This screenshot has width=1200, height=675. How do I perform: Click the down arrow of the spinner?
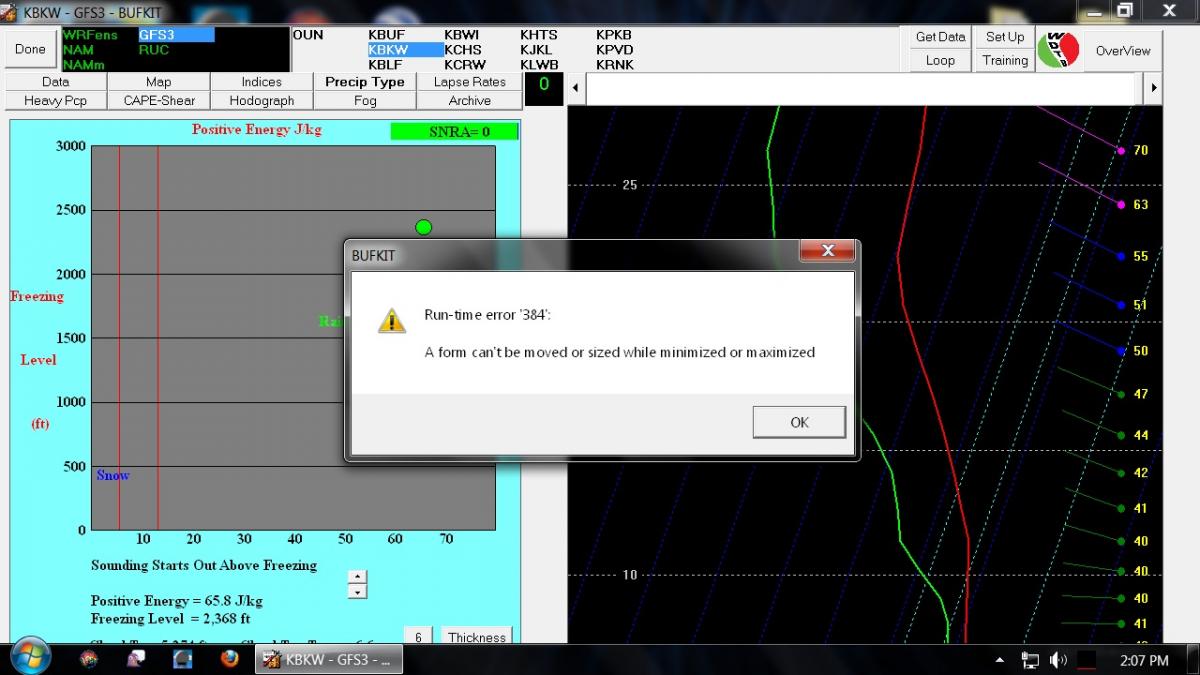[x=357, y=592]
